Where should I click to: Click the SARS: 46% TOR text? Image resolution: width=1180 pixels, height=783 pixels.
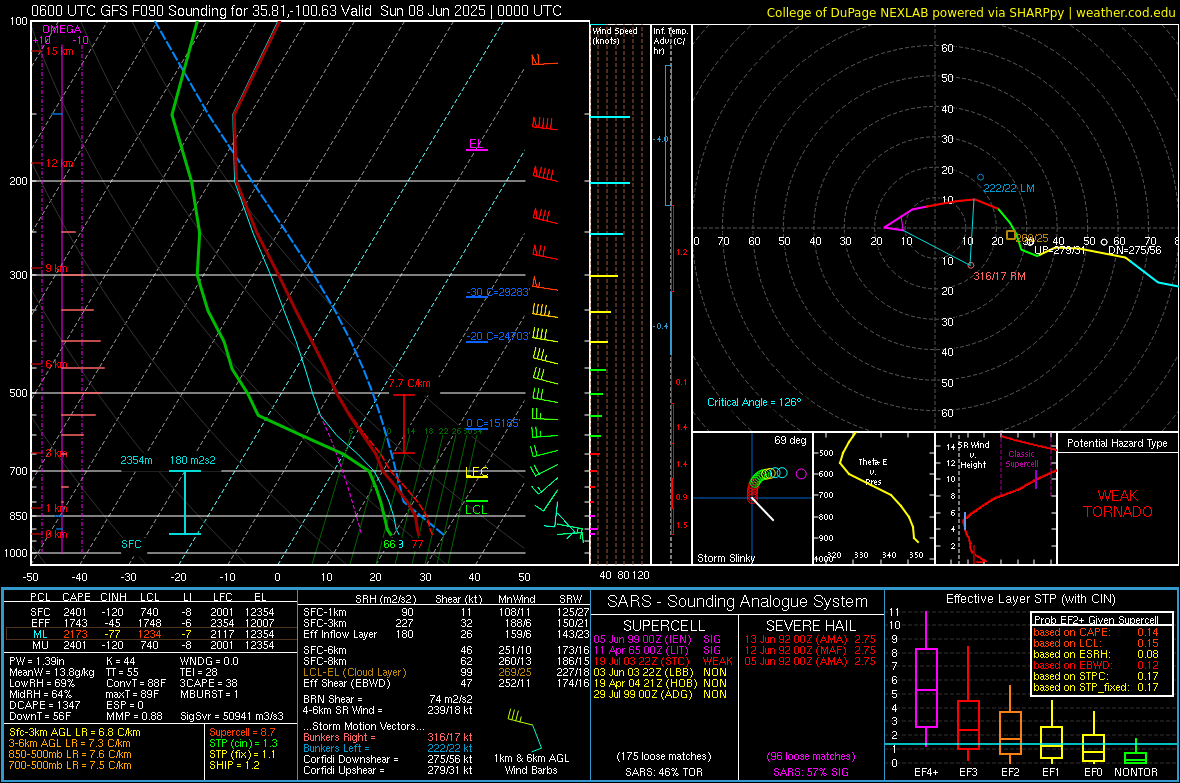pos(663,772)
